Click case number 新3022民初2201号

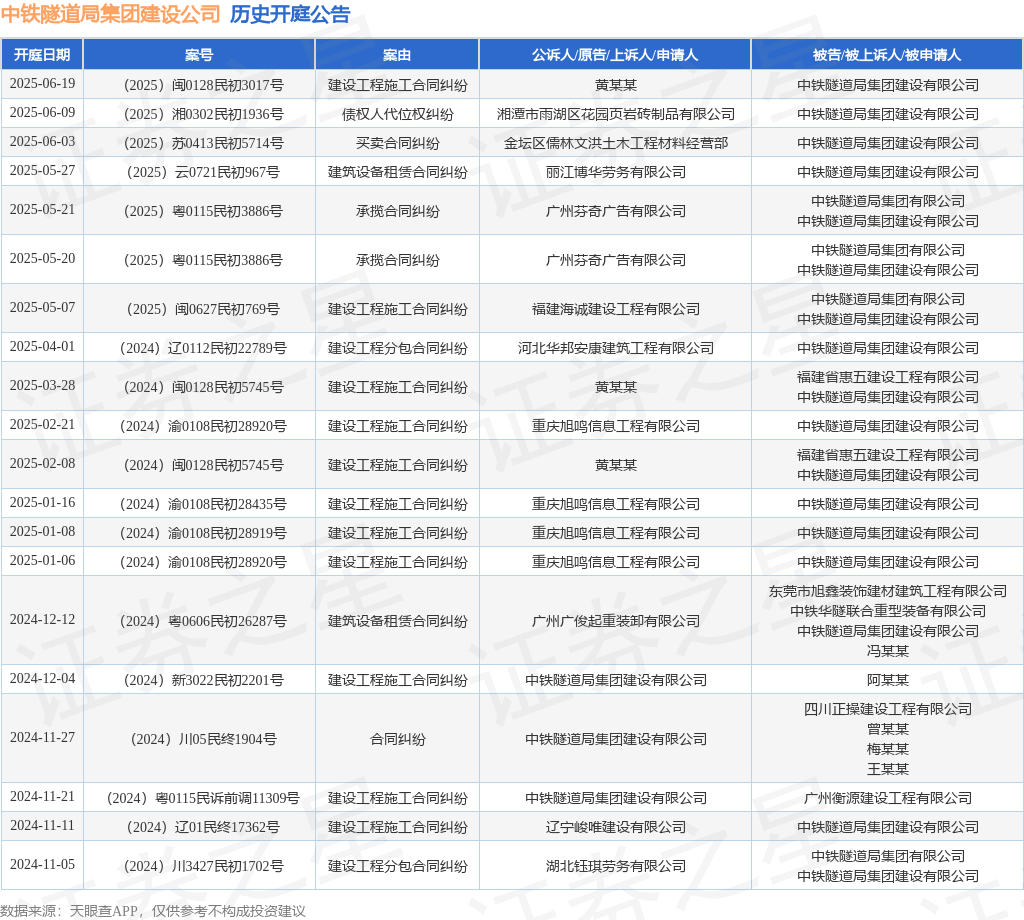(x=204, y=681)
